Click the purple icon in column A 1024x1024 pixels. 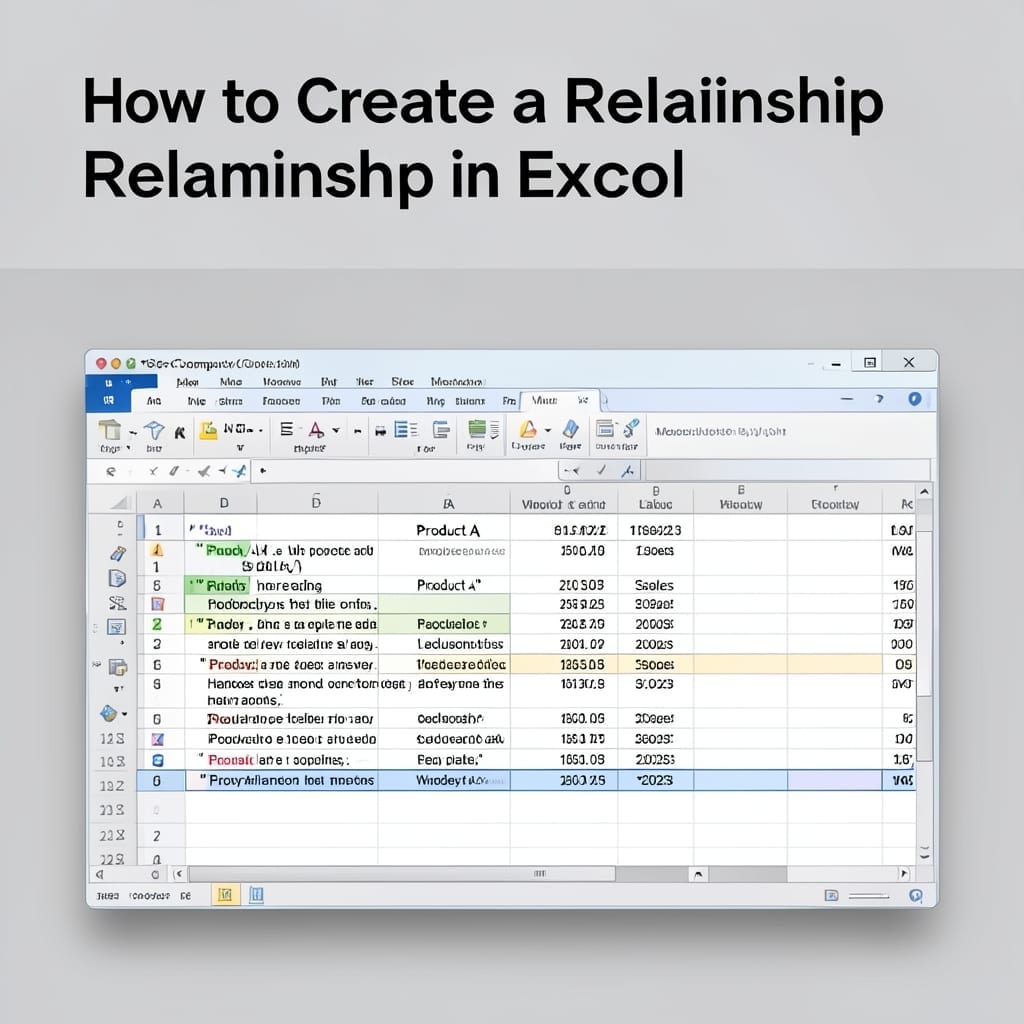point(157,739)
